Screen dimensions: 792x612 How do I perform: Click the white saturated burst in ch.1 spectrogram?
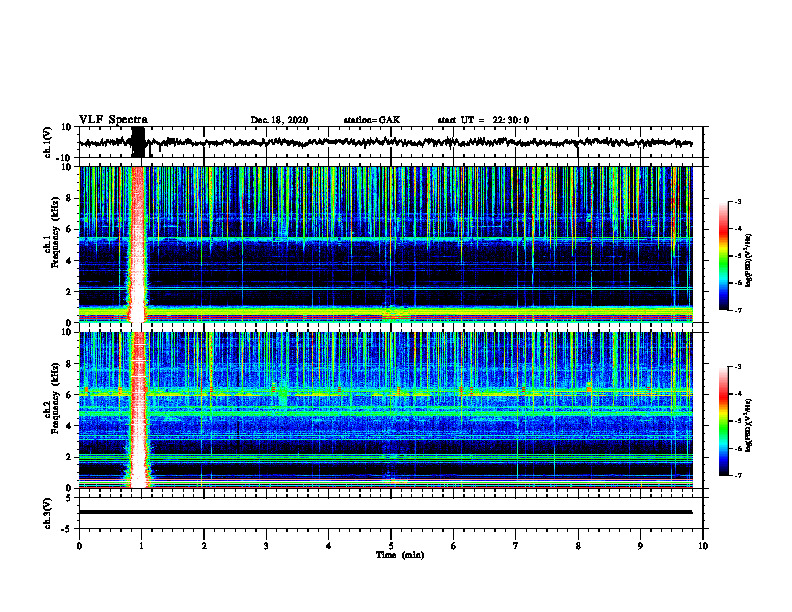coord(137,245)
